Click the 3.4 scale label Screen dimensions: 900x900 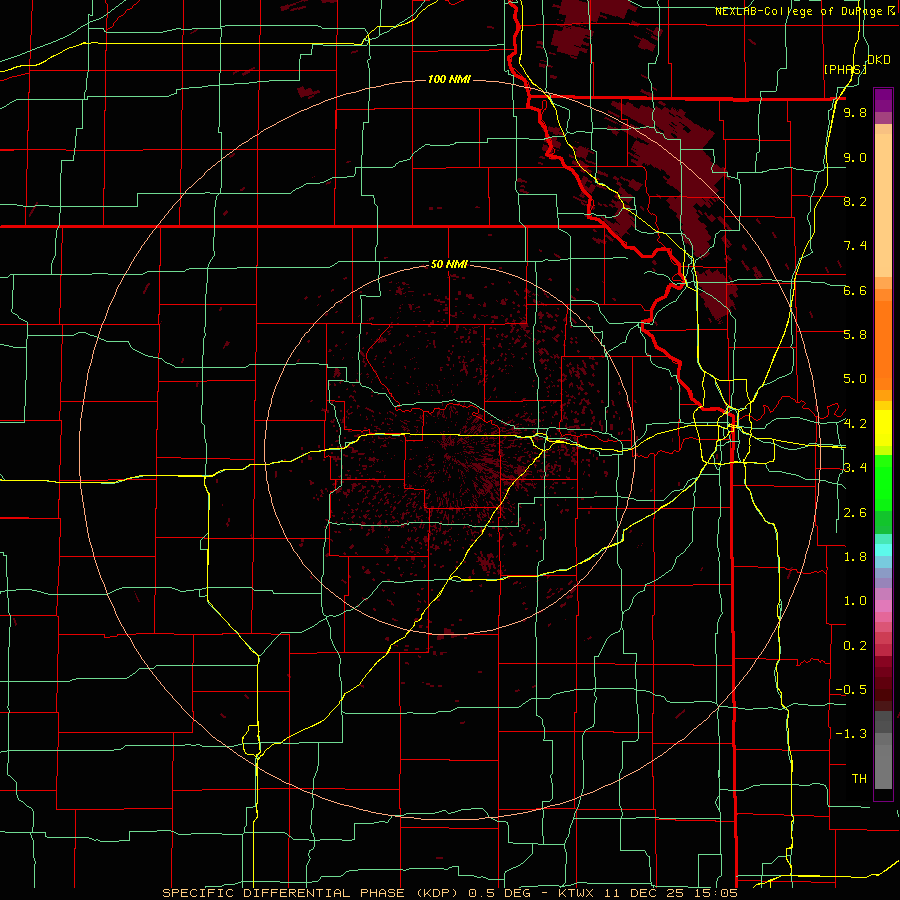tap(855, 468)
